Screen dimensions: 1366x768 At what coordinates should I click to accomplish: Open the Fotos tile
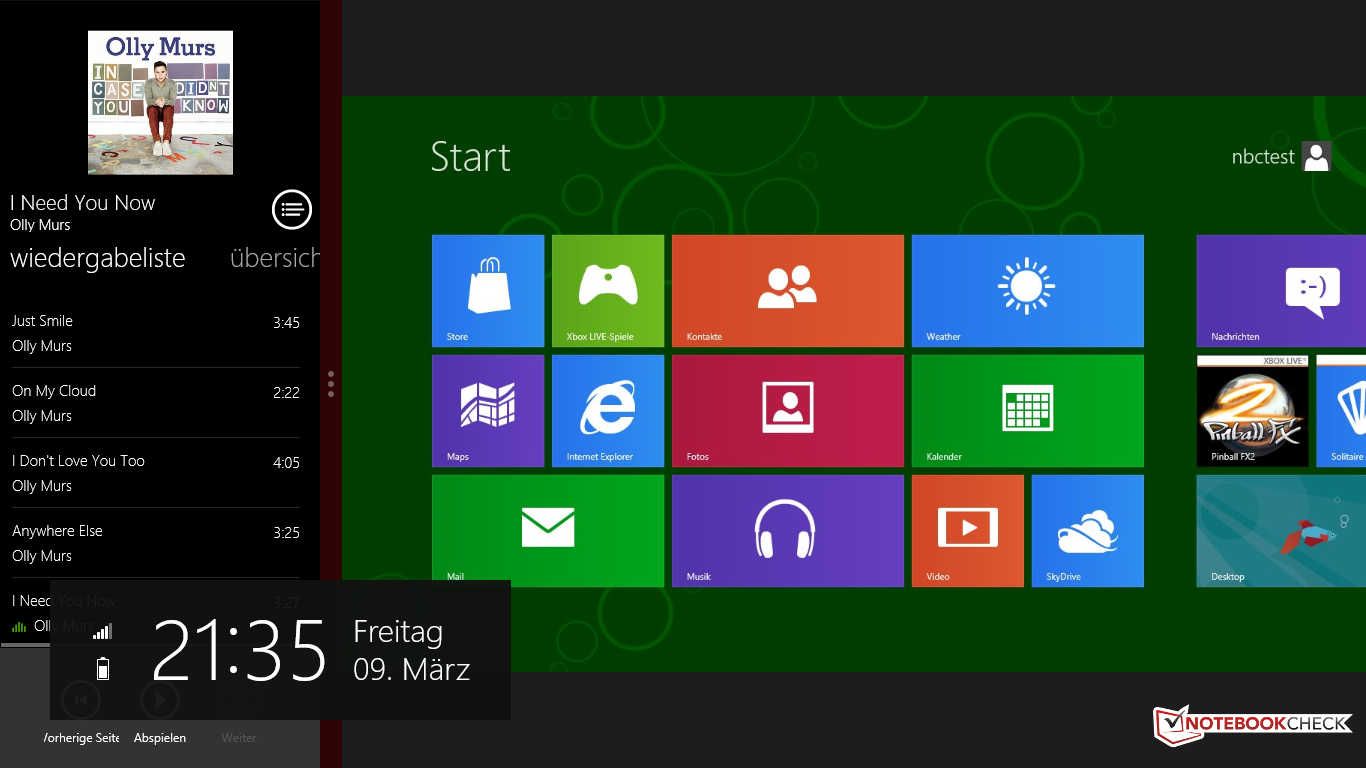point(788,411)
